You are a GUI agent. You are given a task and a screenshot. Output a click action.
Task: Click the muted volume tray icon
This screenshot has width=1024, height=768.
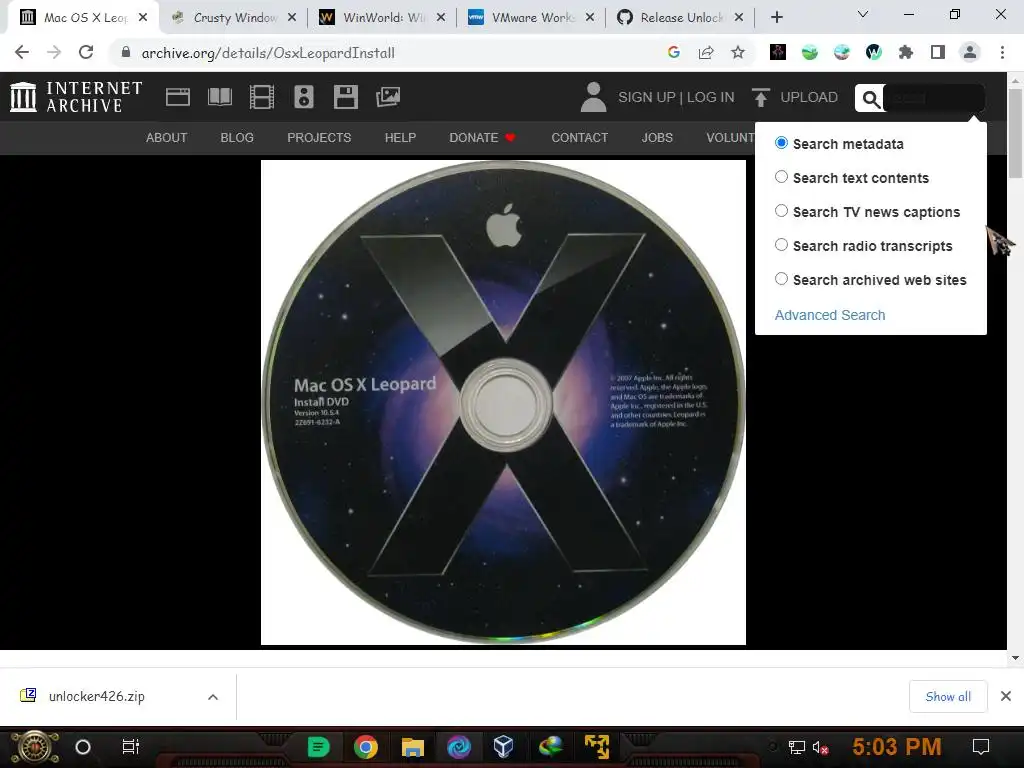[x=821, y=747]
